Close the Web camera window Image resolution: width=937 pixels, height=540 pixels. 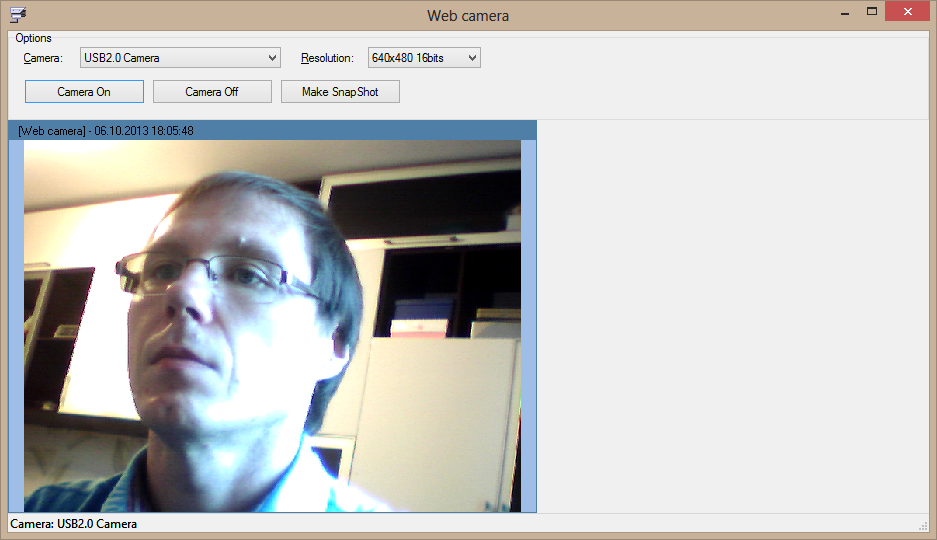pos(909,12)
